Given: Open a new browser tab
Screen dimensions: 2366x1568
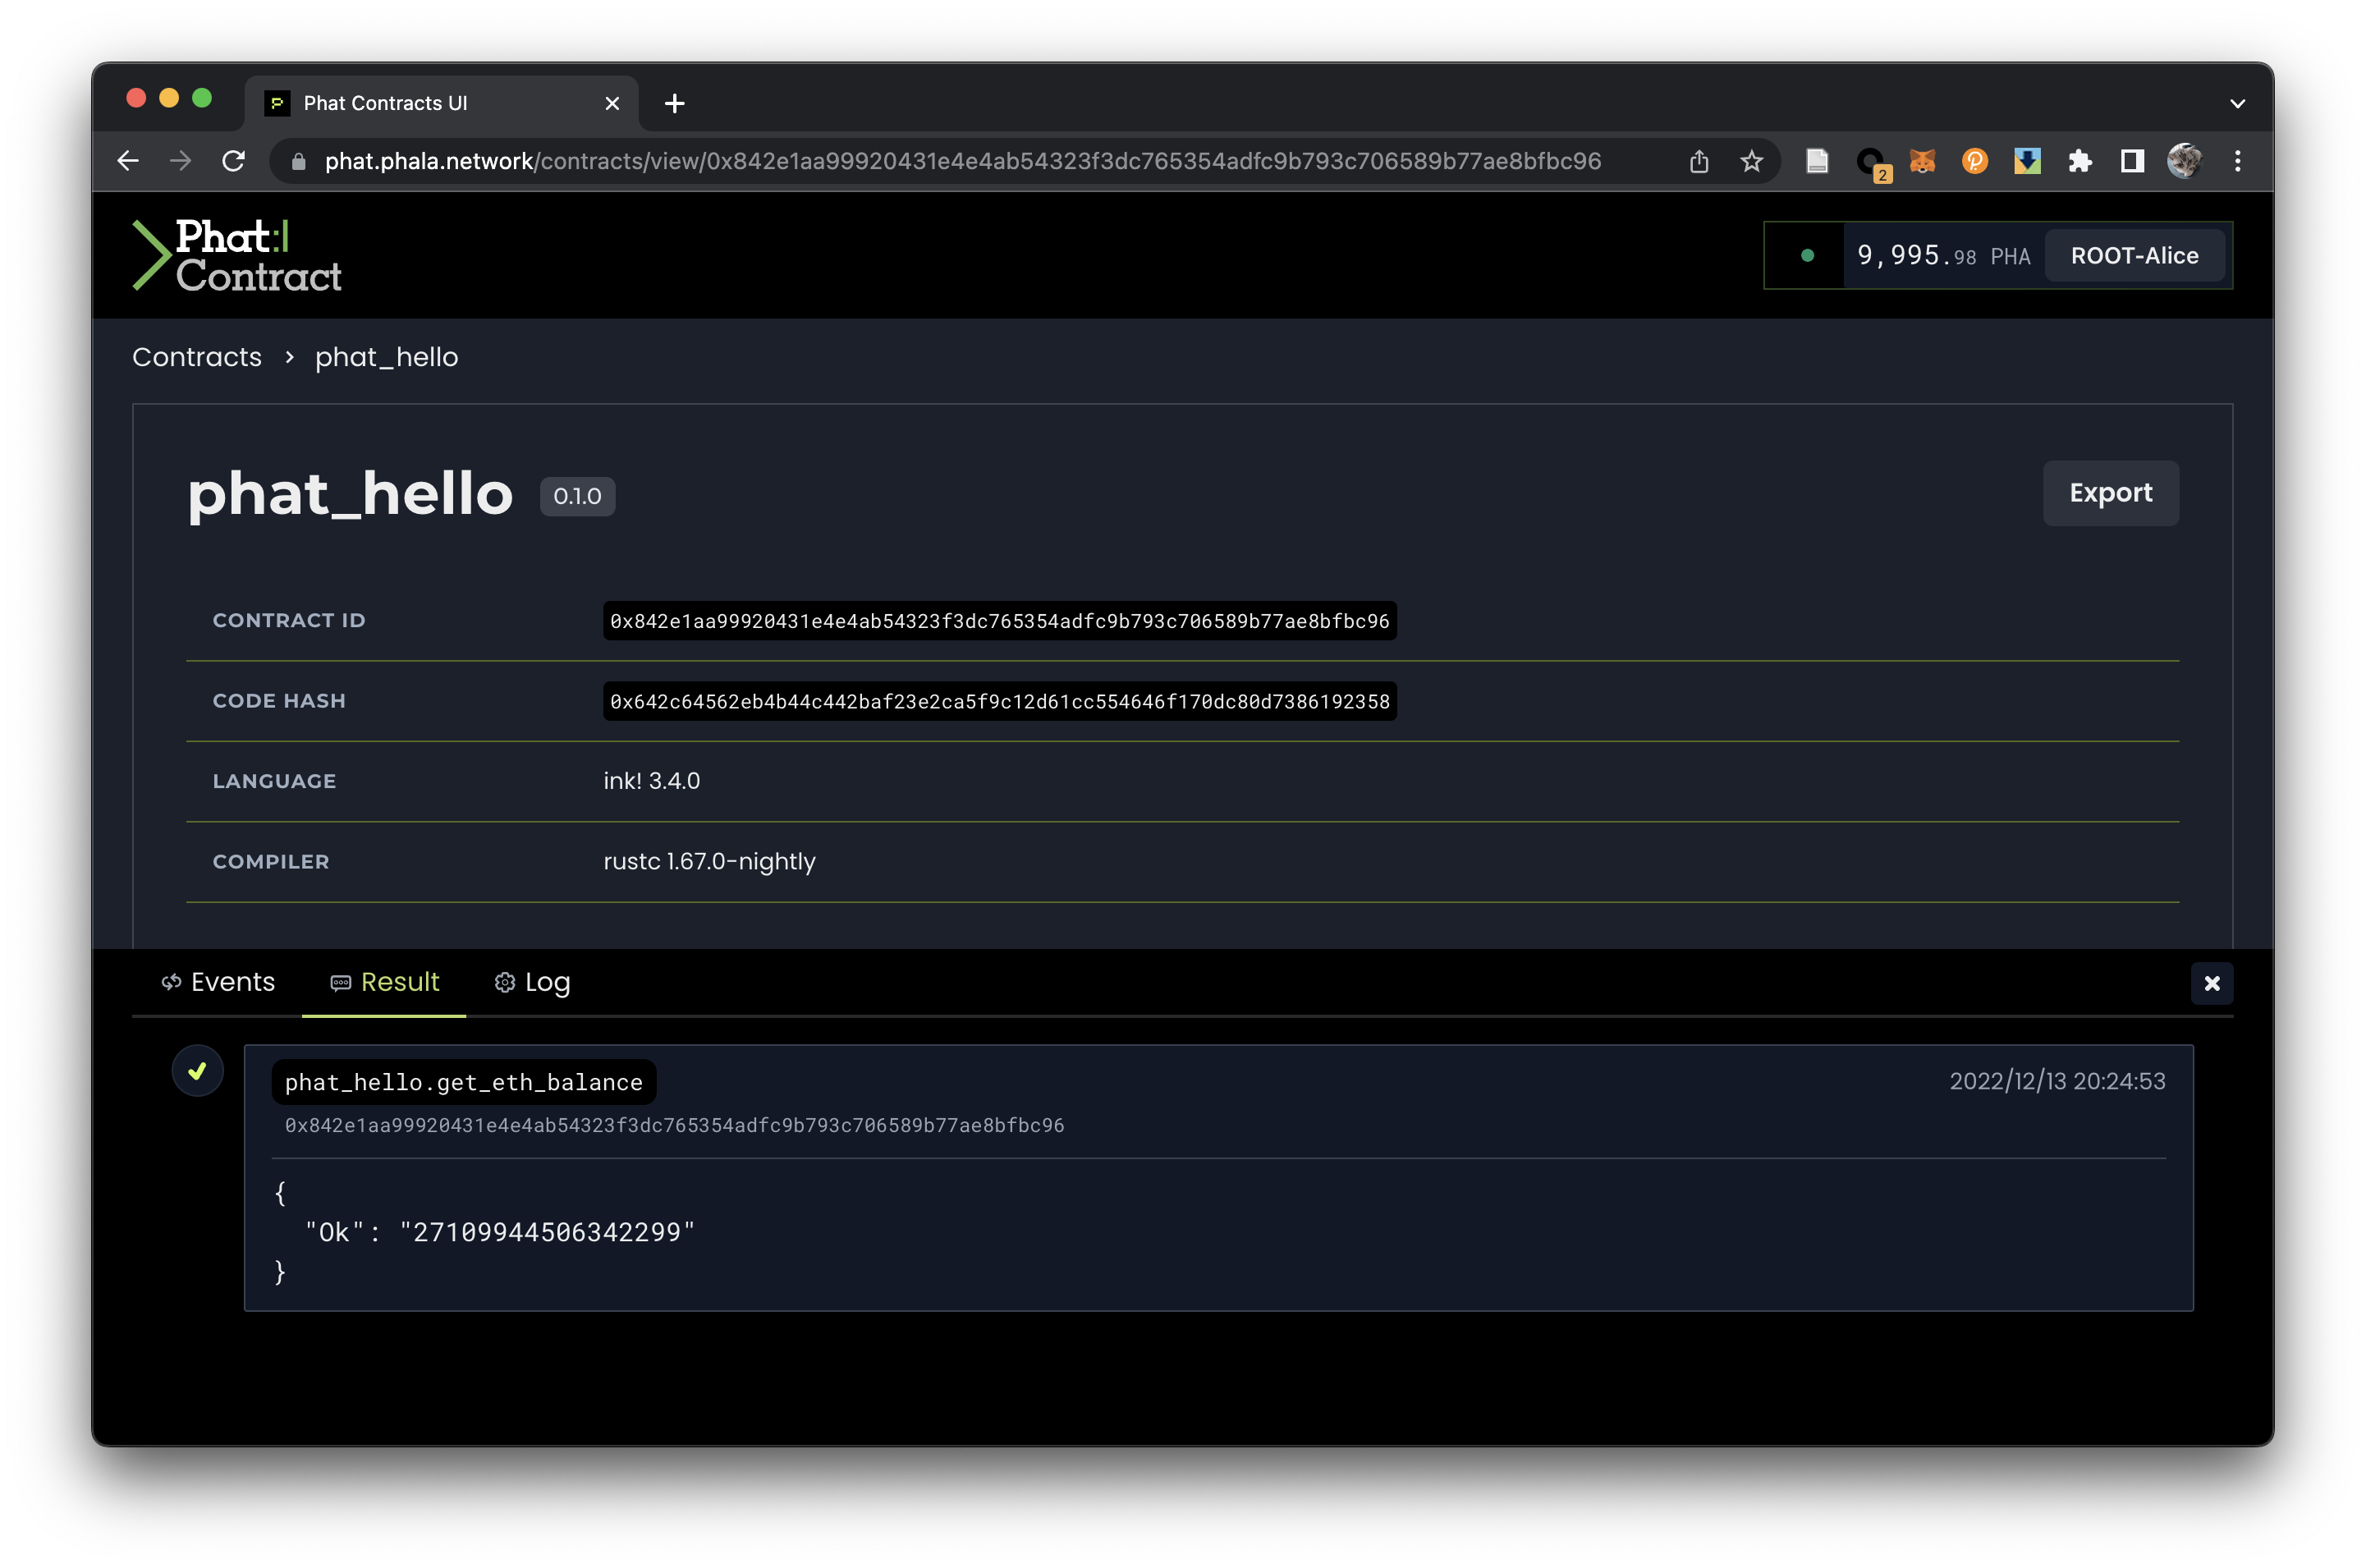Looking at the screenshot, I should (674, 103).
